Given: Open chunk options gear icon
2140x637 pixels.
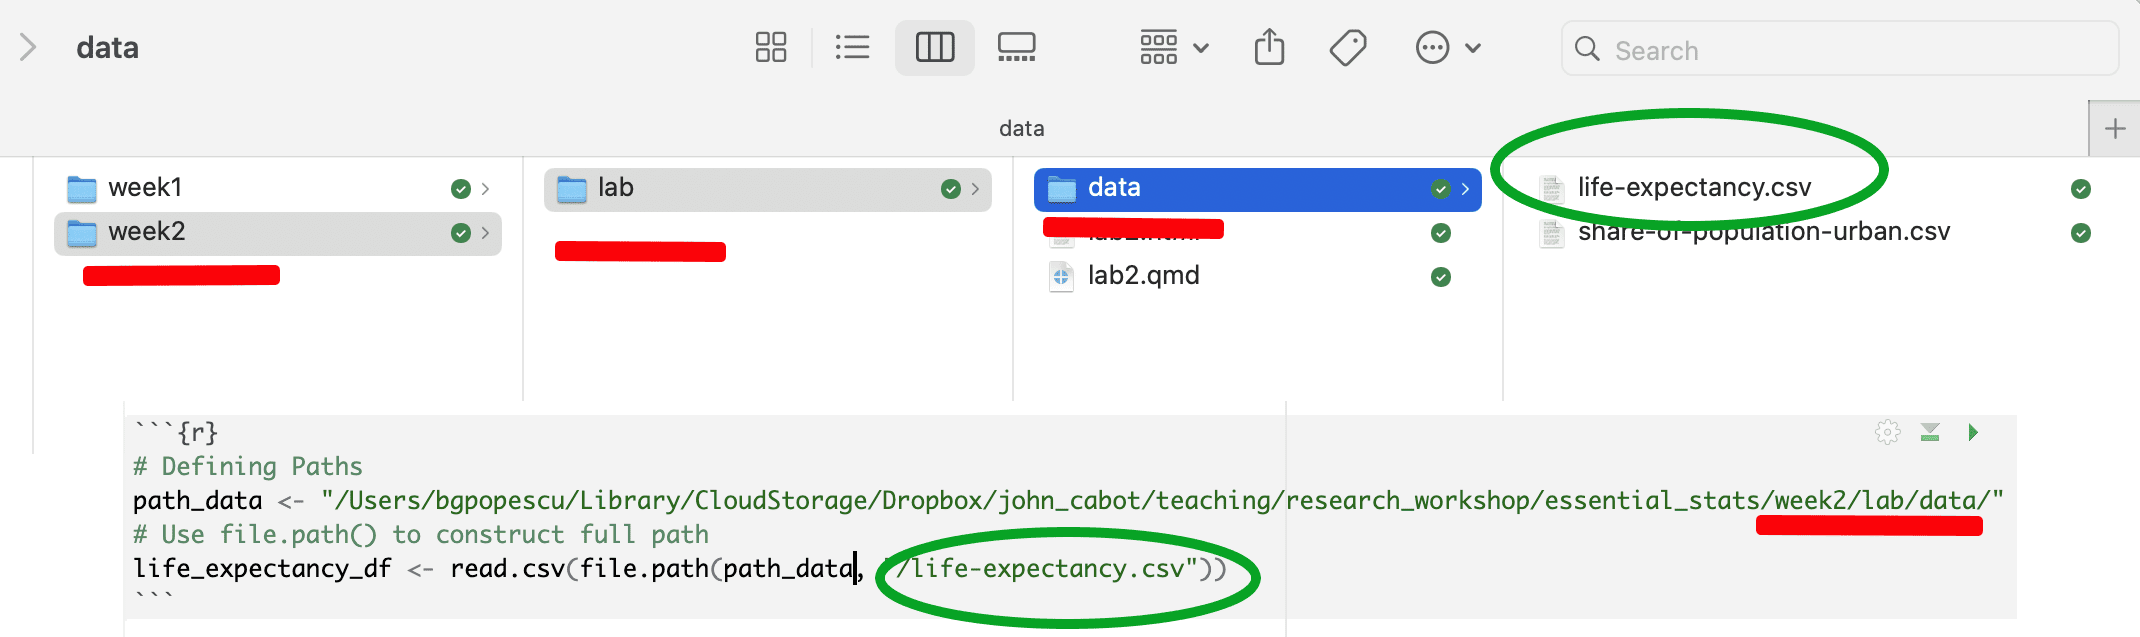Looking at the screenshot, I should 1887,432.
